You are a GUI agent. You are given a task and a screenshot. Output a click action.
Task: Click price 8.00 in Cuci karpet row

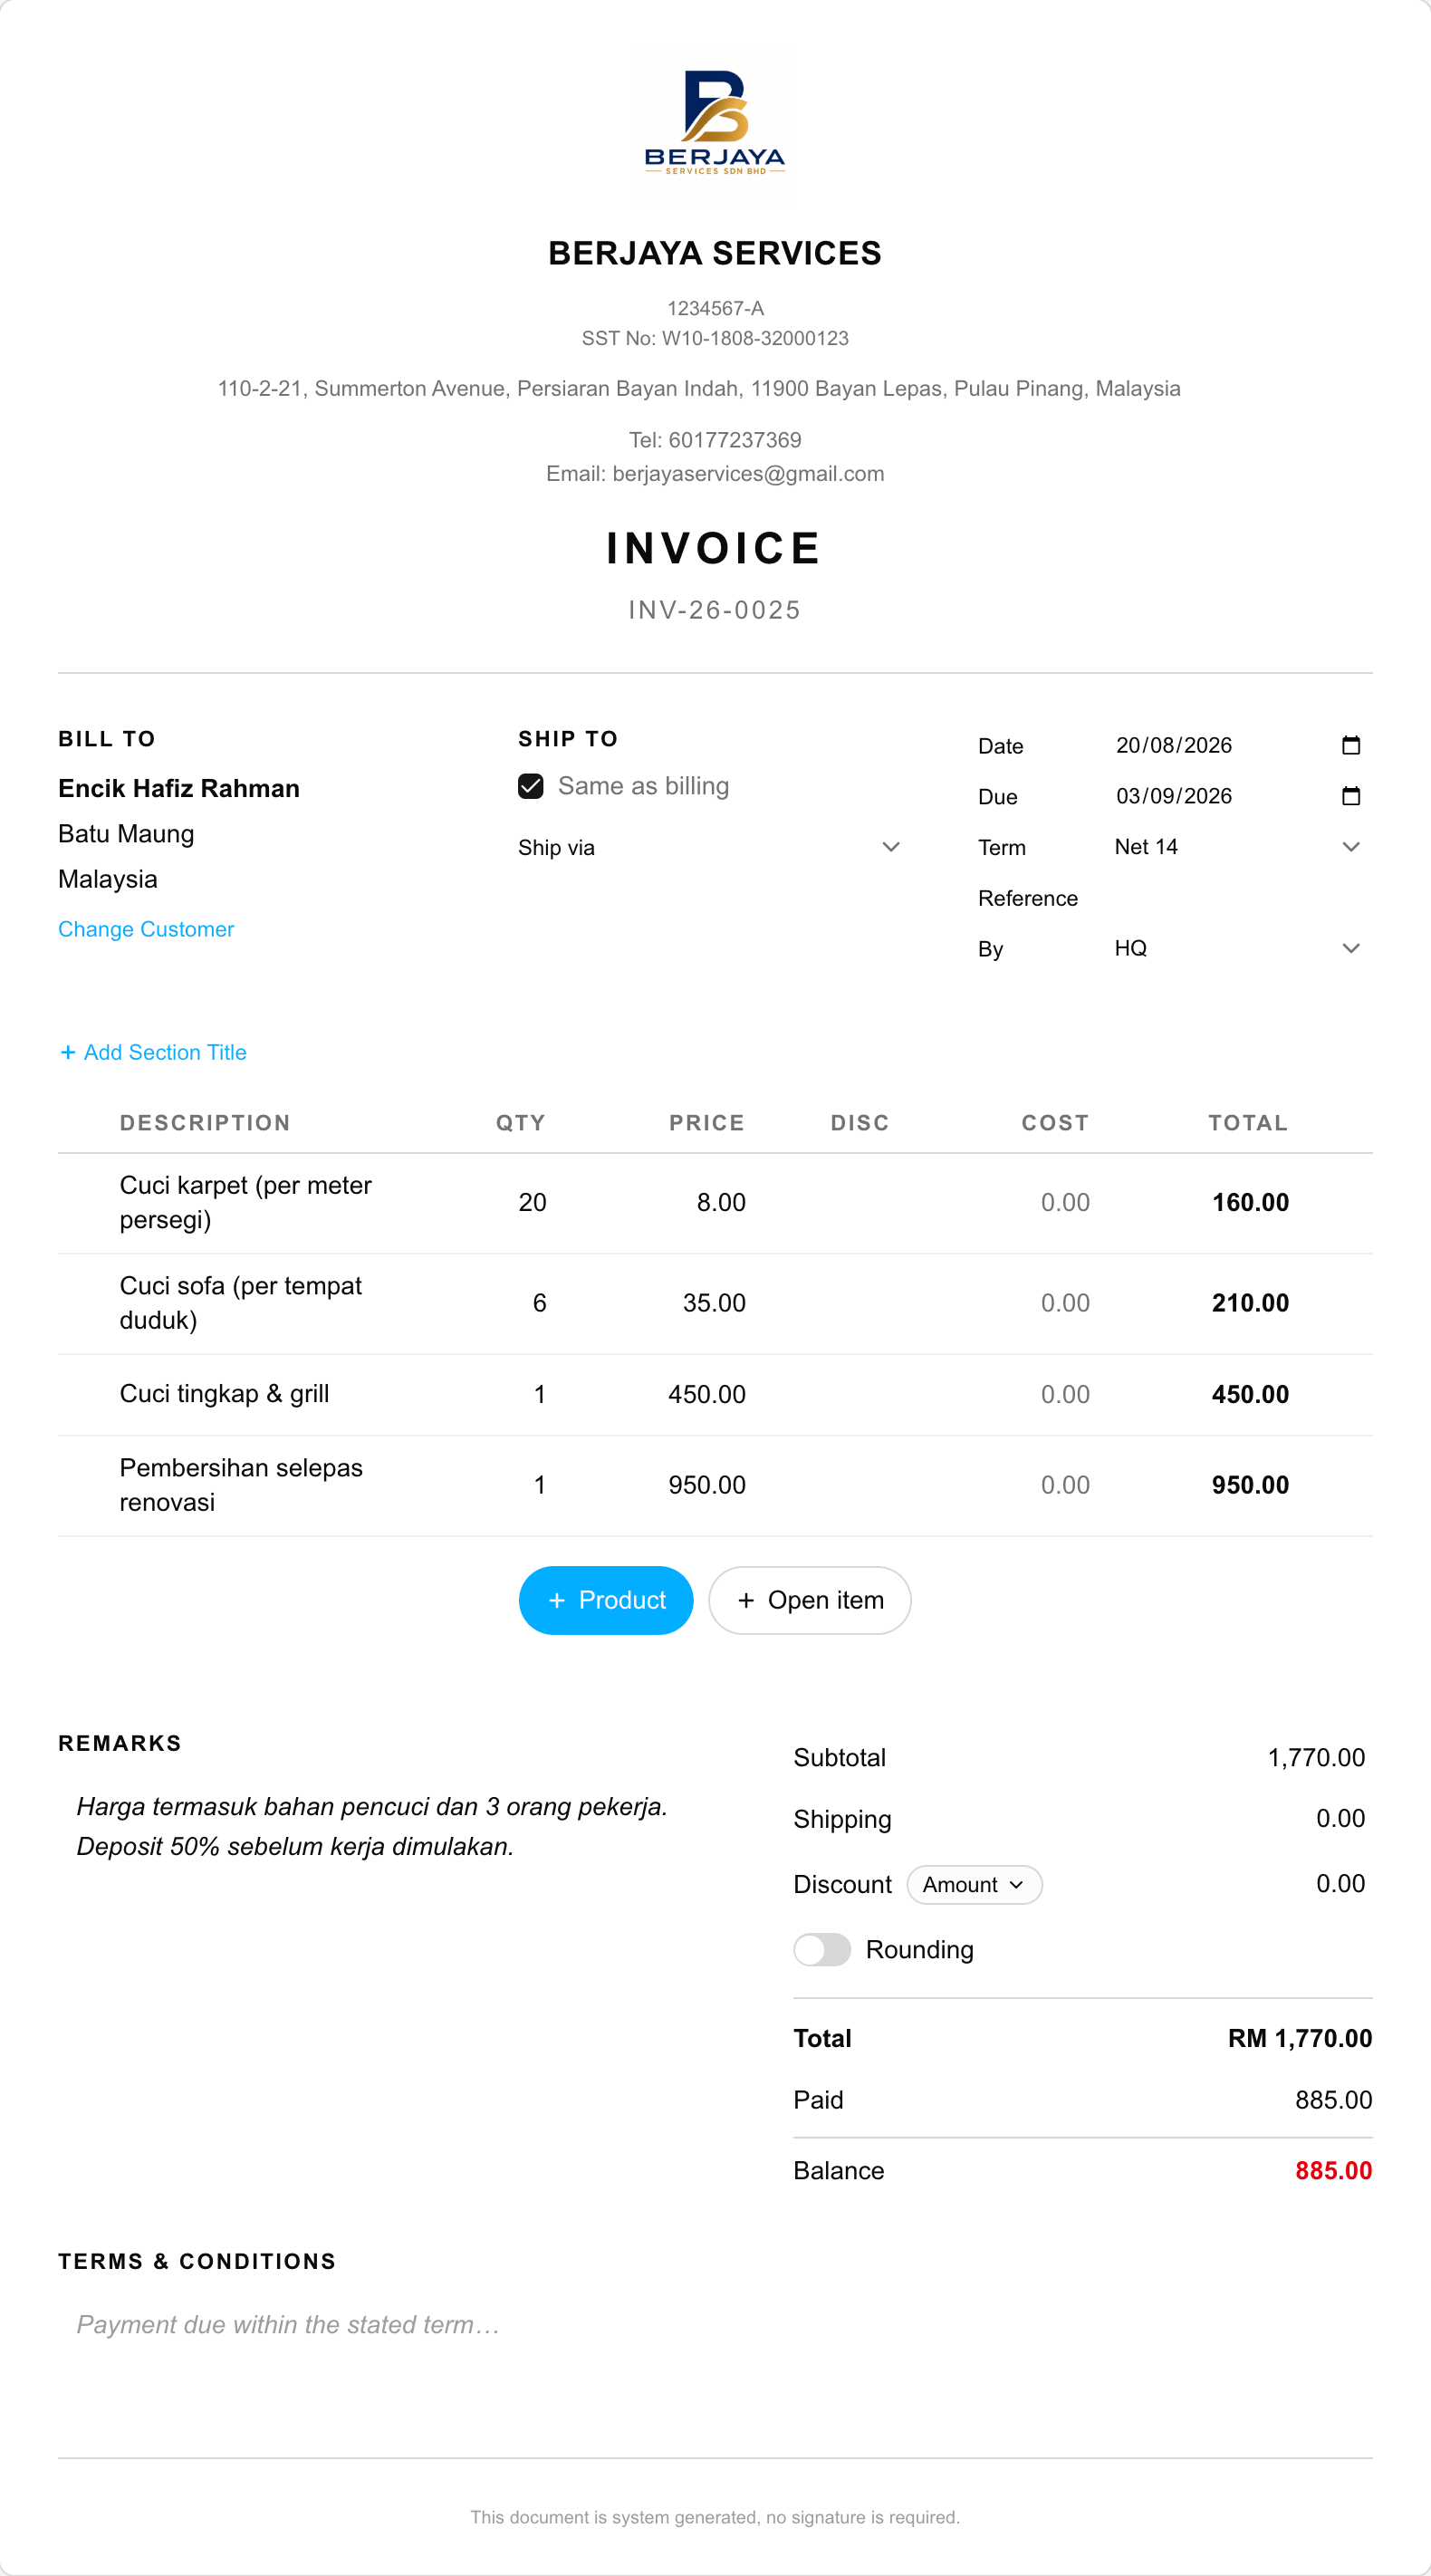click(721, 1202)
